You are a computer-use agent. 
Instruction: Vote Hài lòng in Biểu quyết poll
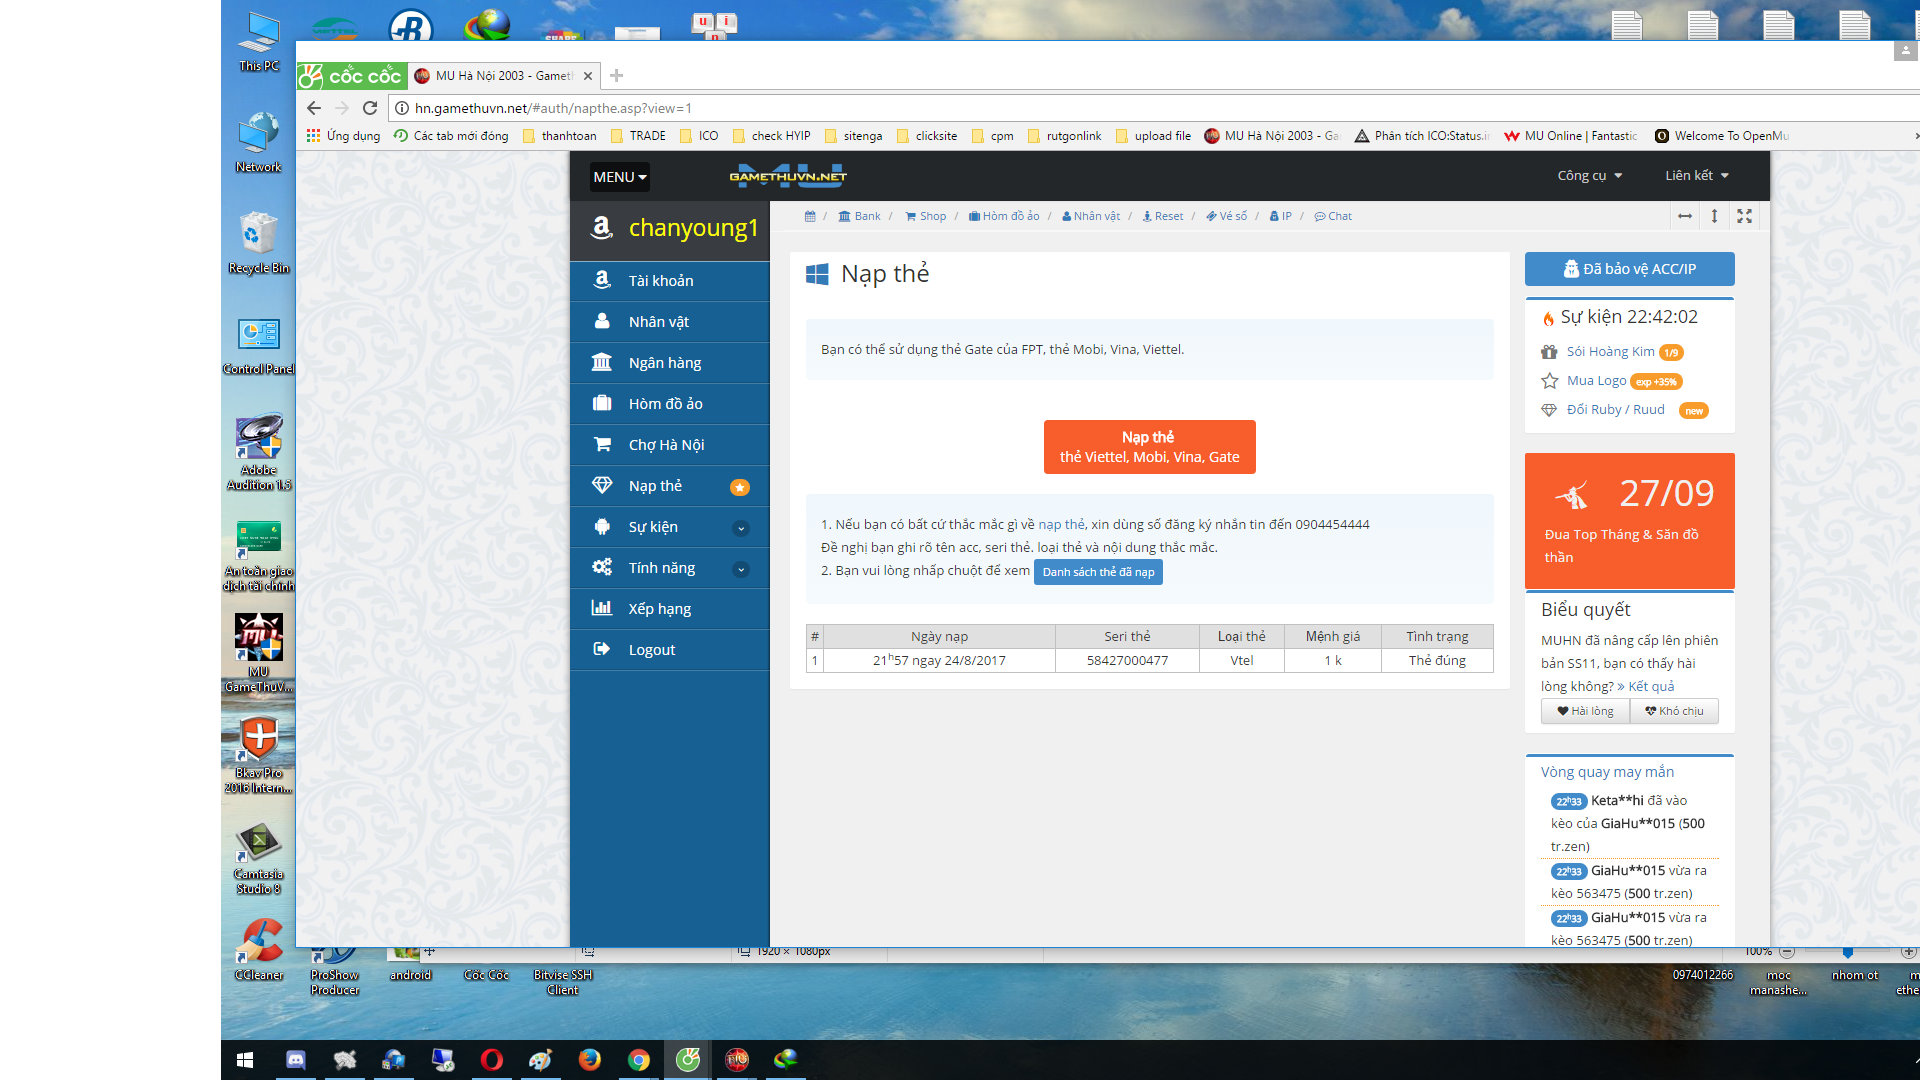[1585, 711]
